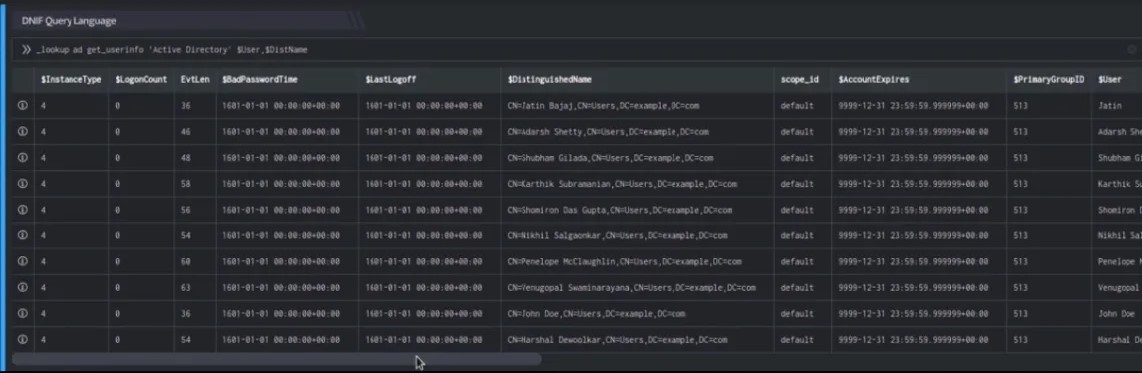Viewport: 1142px width, 373px height.
Task: Open info icon for Jatin Bajaj row
Action: (x=23, y=106)
